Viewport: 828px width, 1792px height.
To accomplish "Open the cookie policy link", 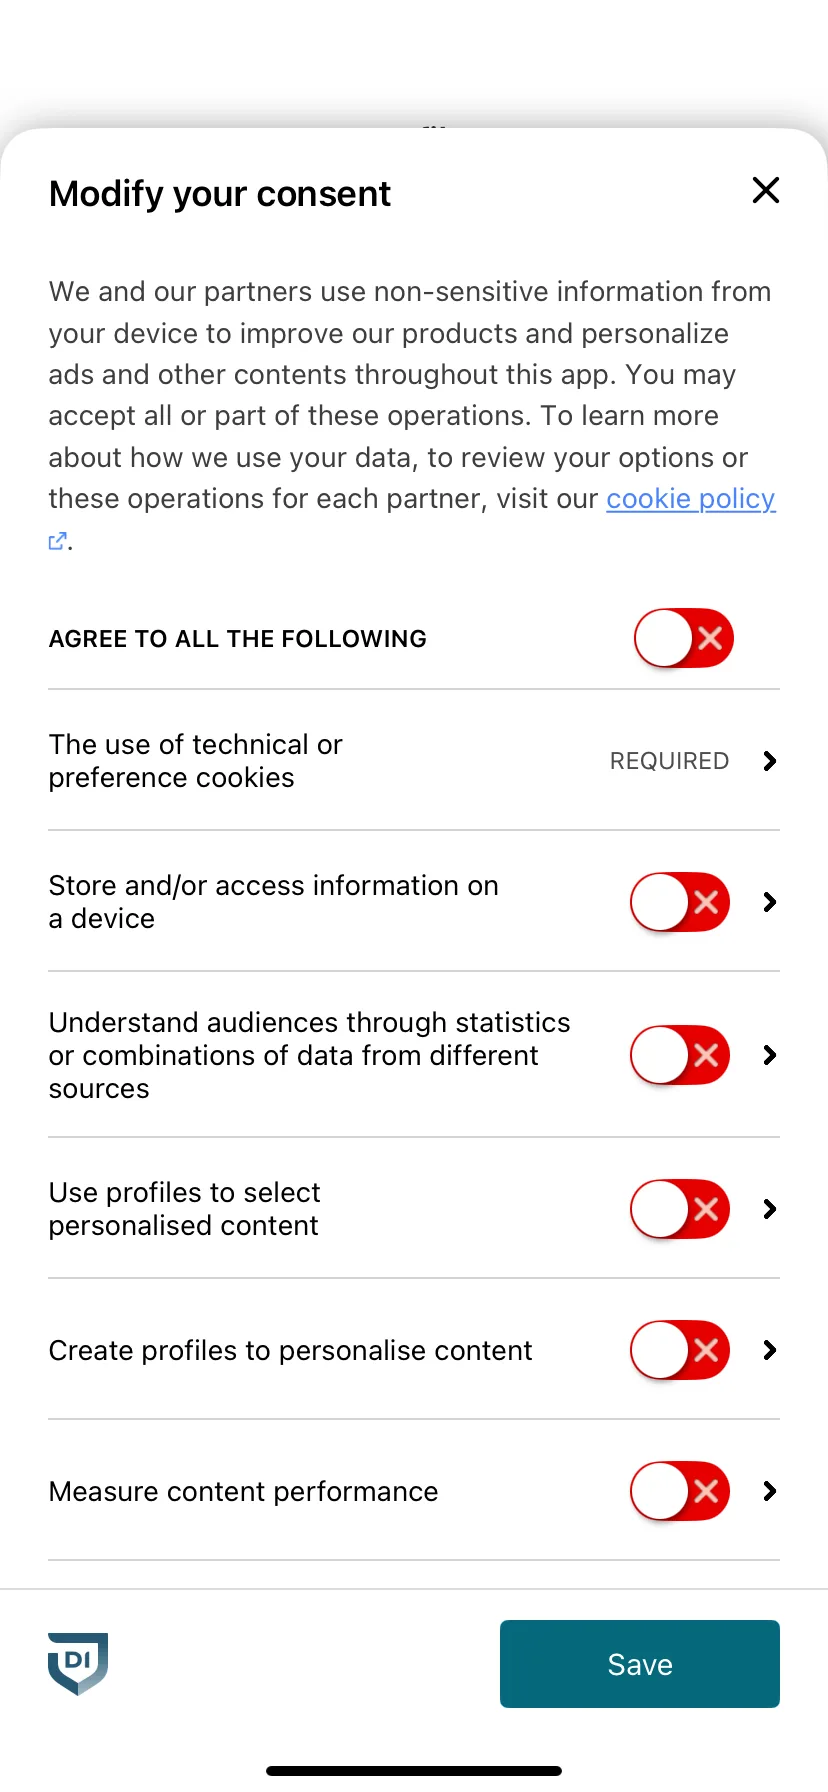I will pyautogui.click(x=691, y=499).
